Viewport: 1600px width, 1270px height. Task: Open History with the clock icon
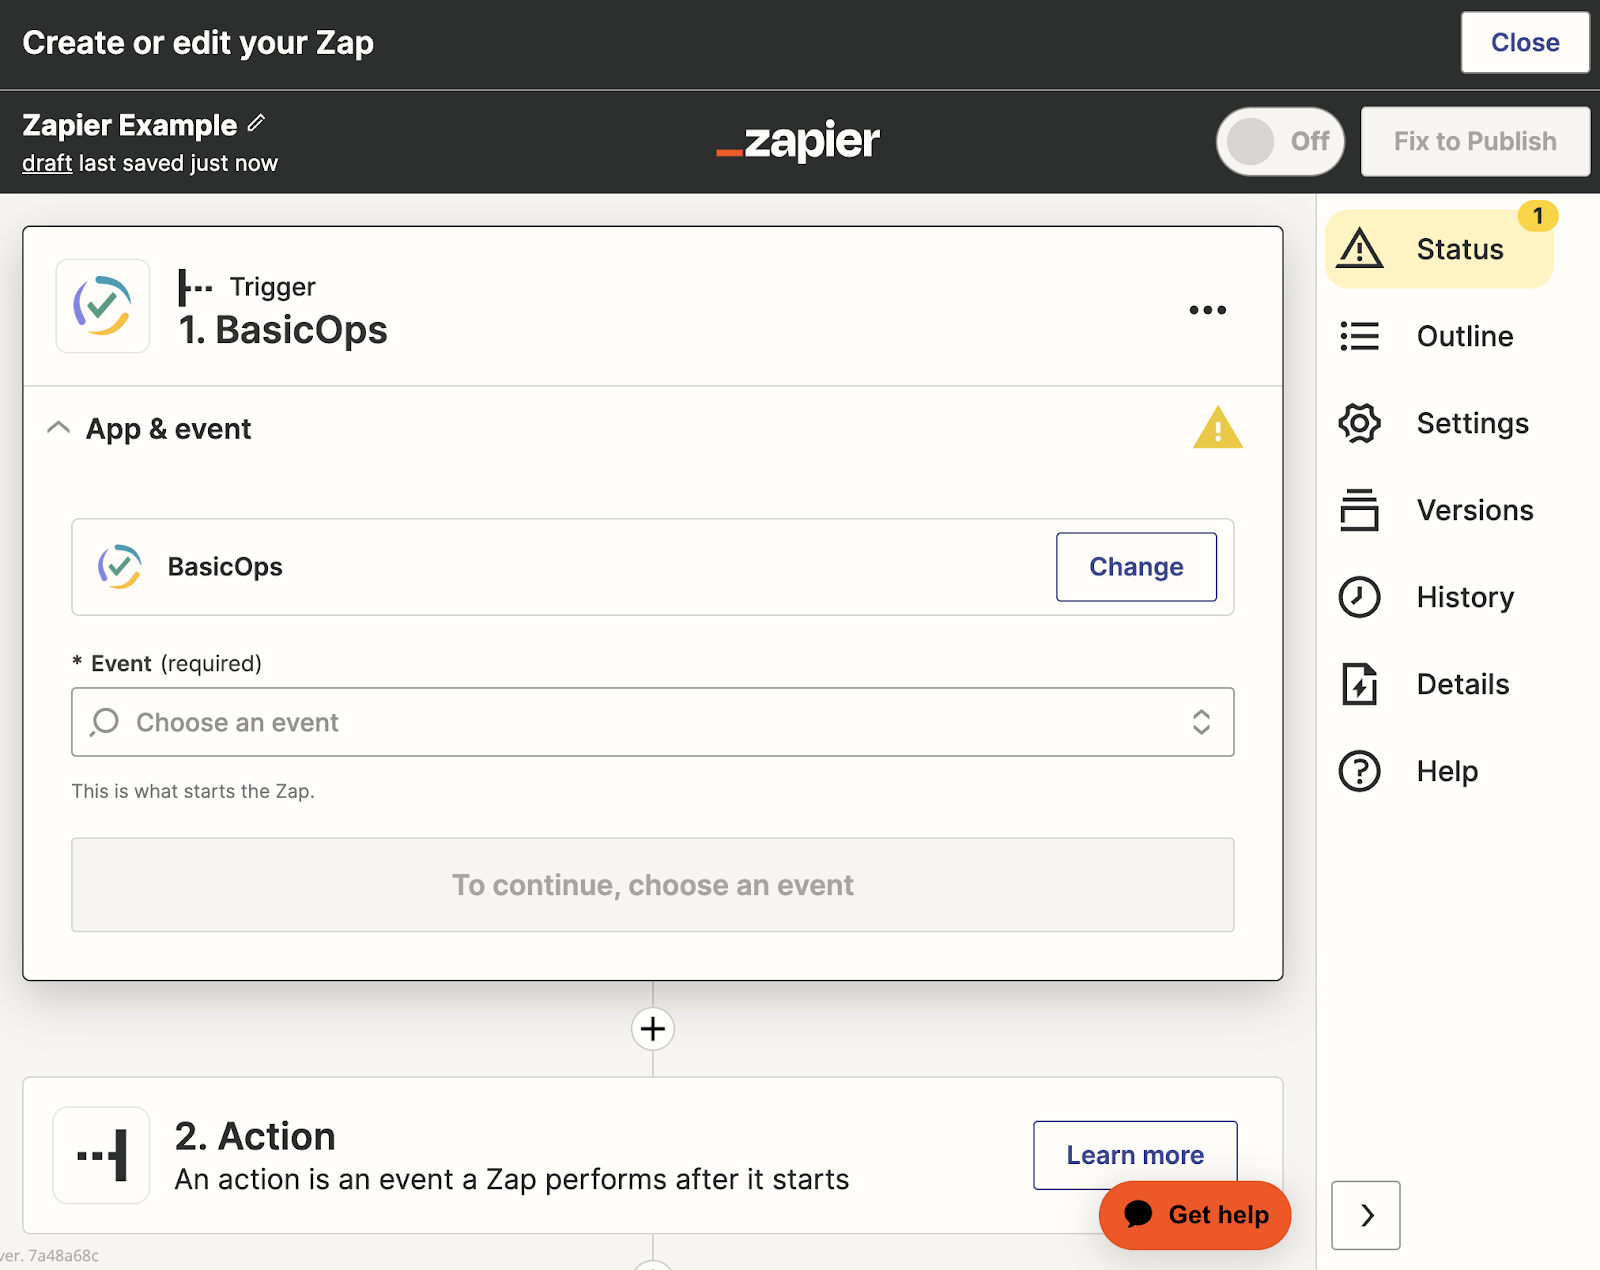coord(1359,597)
